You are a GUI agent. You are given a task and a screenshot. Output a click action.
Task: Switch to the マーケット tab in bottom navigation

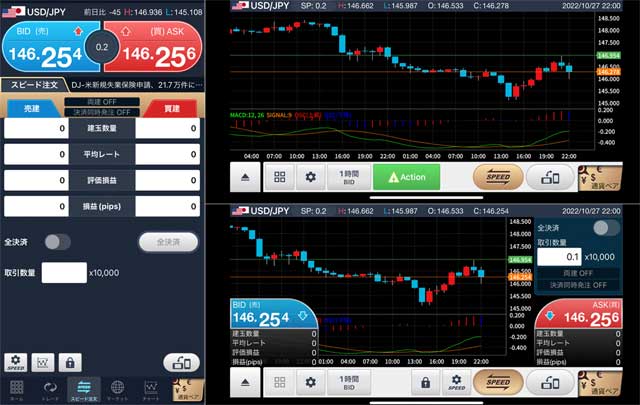click(117, 390)
